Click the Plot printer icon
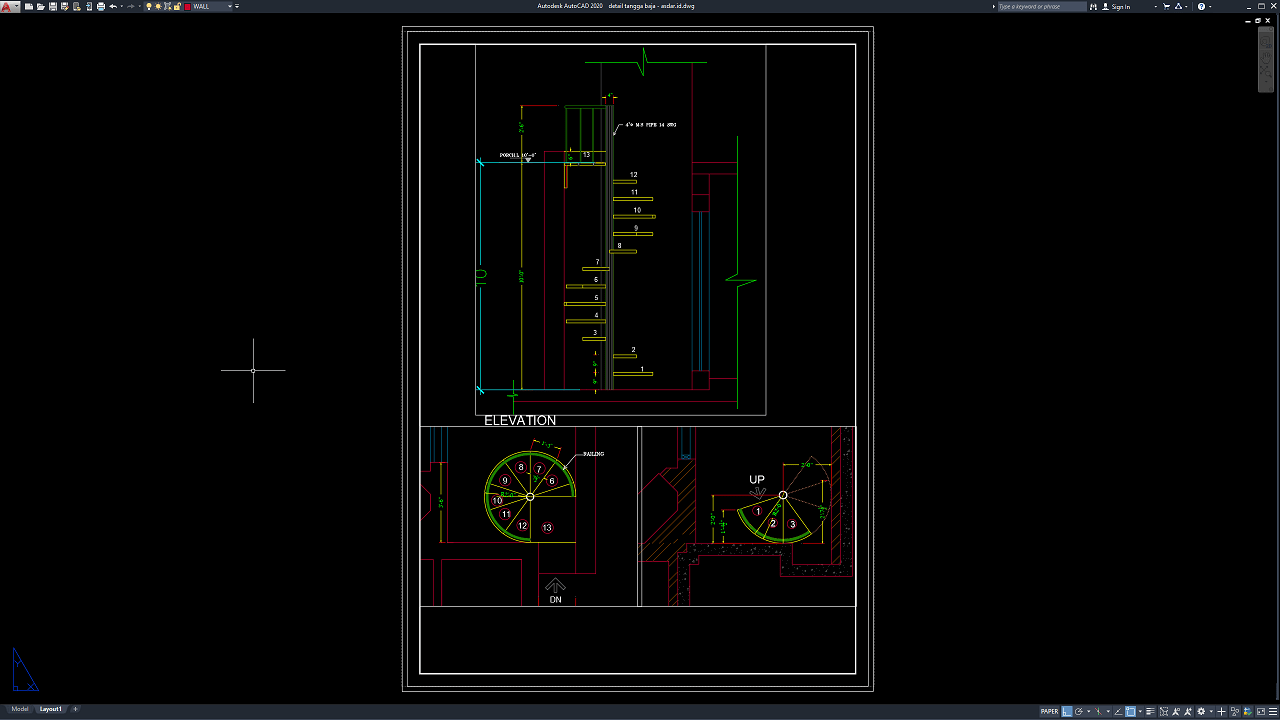This screenshot has width=1280, height=720. 100,6
